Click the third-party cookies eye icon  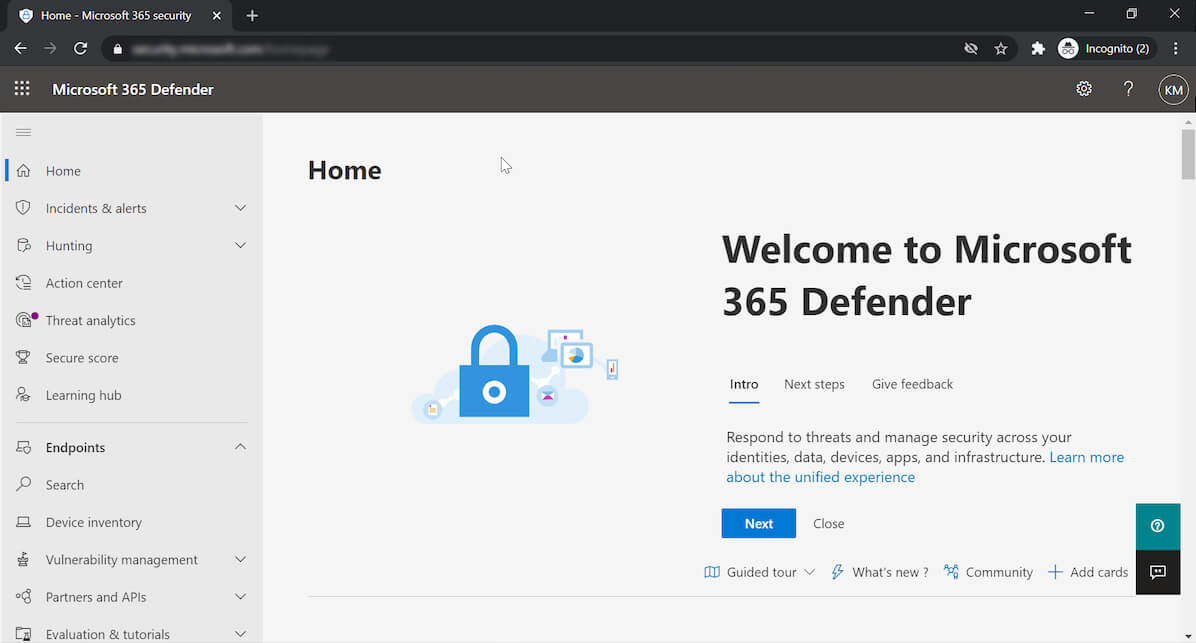tap(970, 49)
